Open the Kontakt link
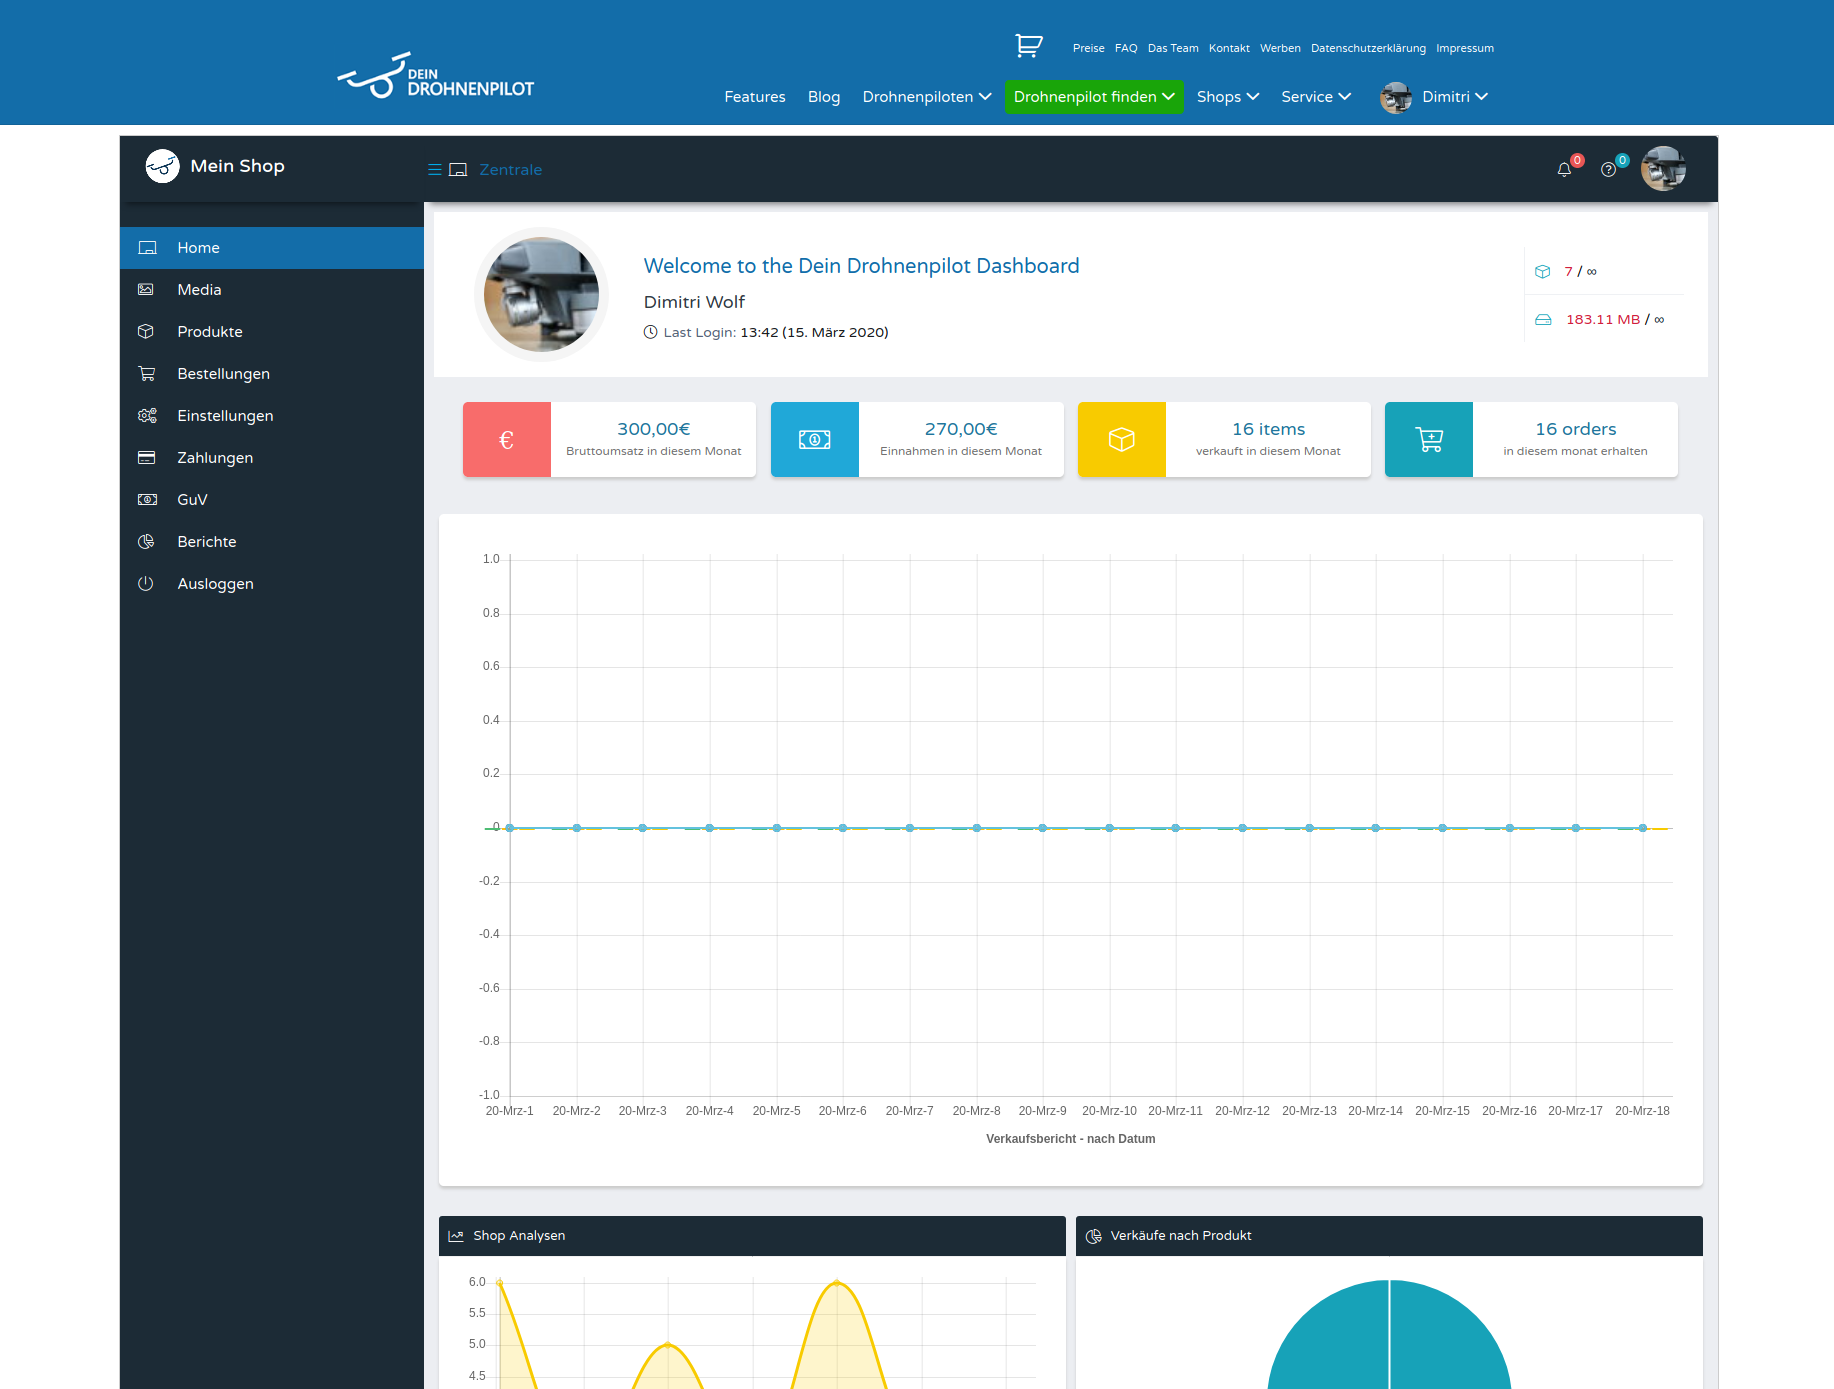Viewport: 1834px width, 1389px height. [1229, 48]
